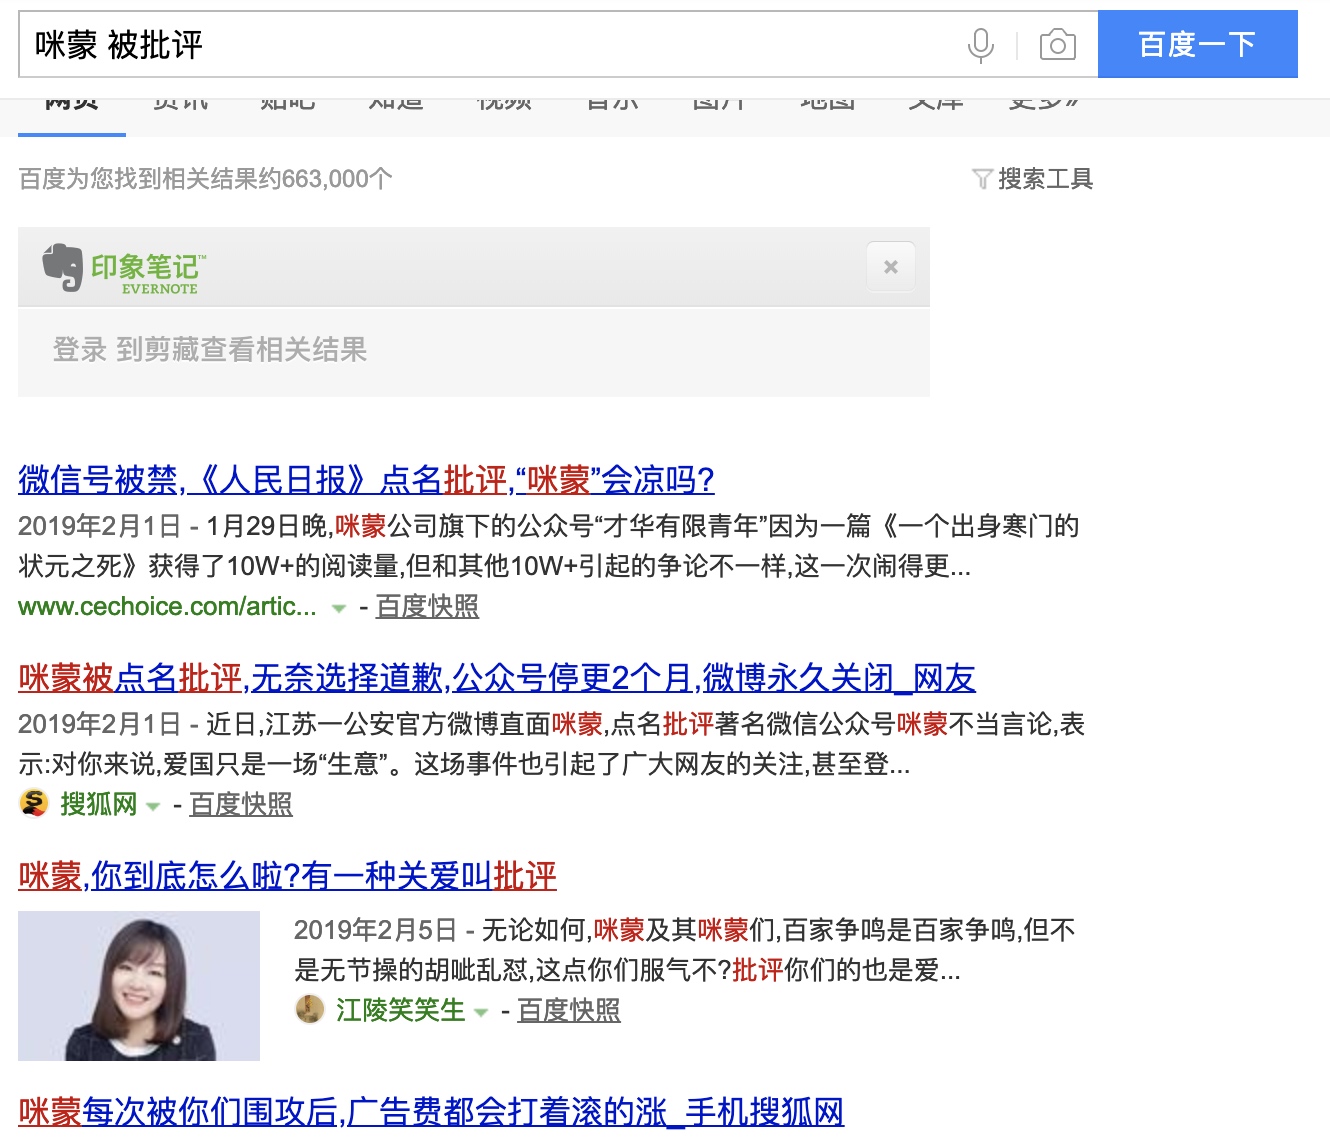Click 到剪藏查看相关结果 text in Evernote panel
The width and height of the screenshot is (1330, 1140).
click(242, 350)
